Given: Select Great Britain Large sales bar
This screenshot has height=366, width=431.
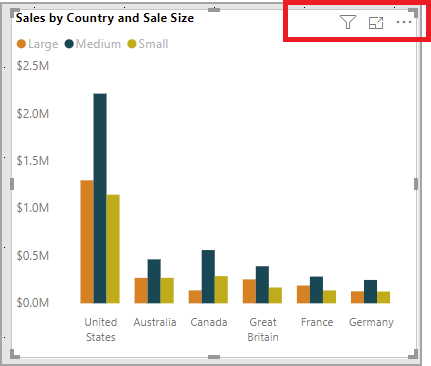Looking at the screenshot, I should coord(249,291).
